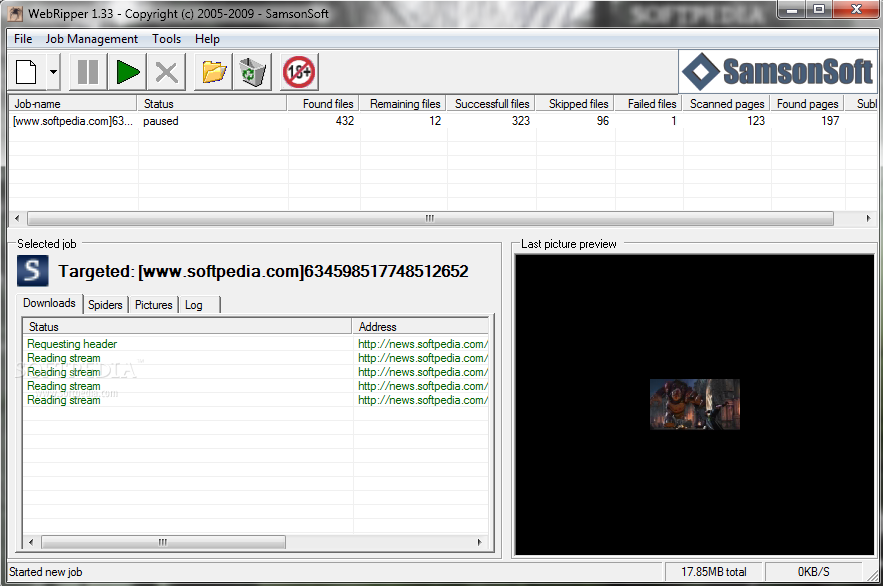Open the download folder icon
Image resolution: width=883 pixels, height=586 pixels.
pyautogui.click(x=213, y=72)
